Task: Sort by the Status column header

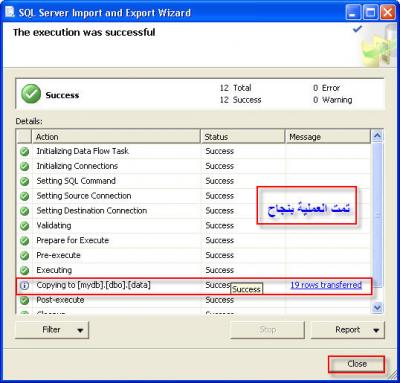Action: (x=243, y=137)
